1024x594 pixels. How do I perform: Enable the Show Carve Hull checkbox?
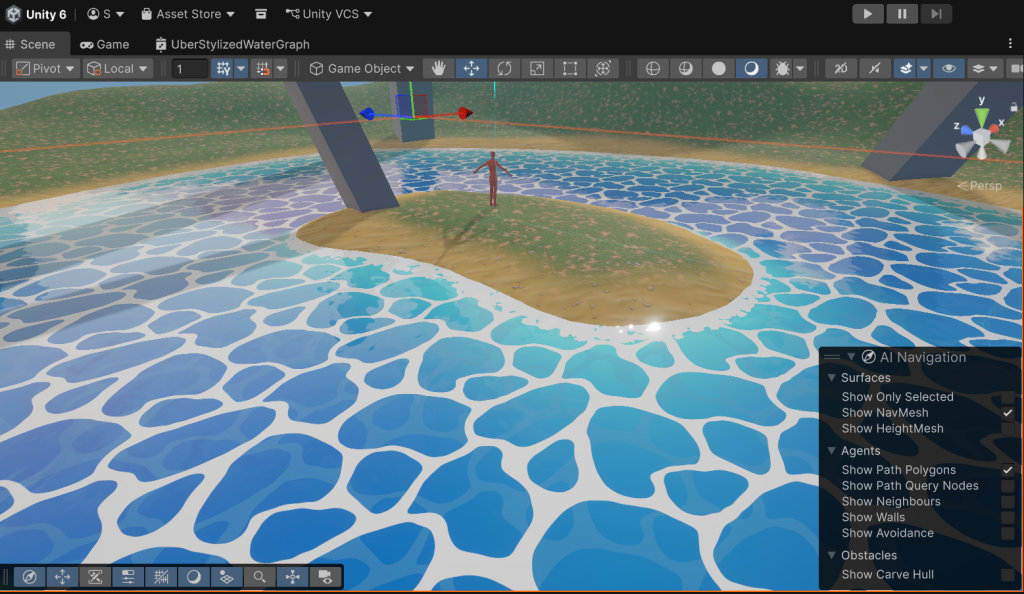(x=1007, y=575)
